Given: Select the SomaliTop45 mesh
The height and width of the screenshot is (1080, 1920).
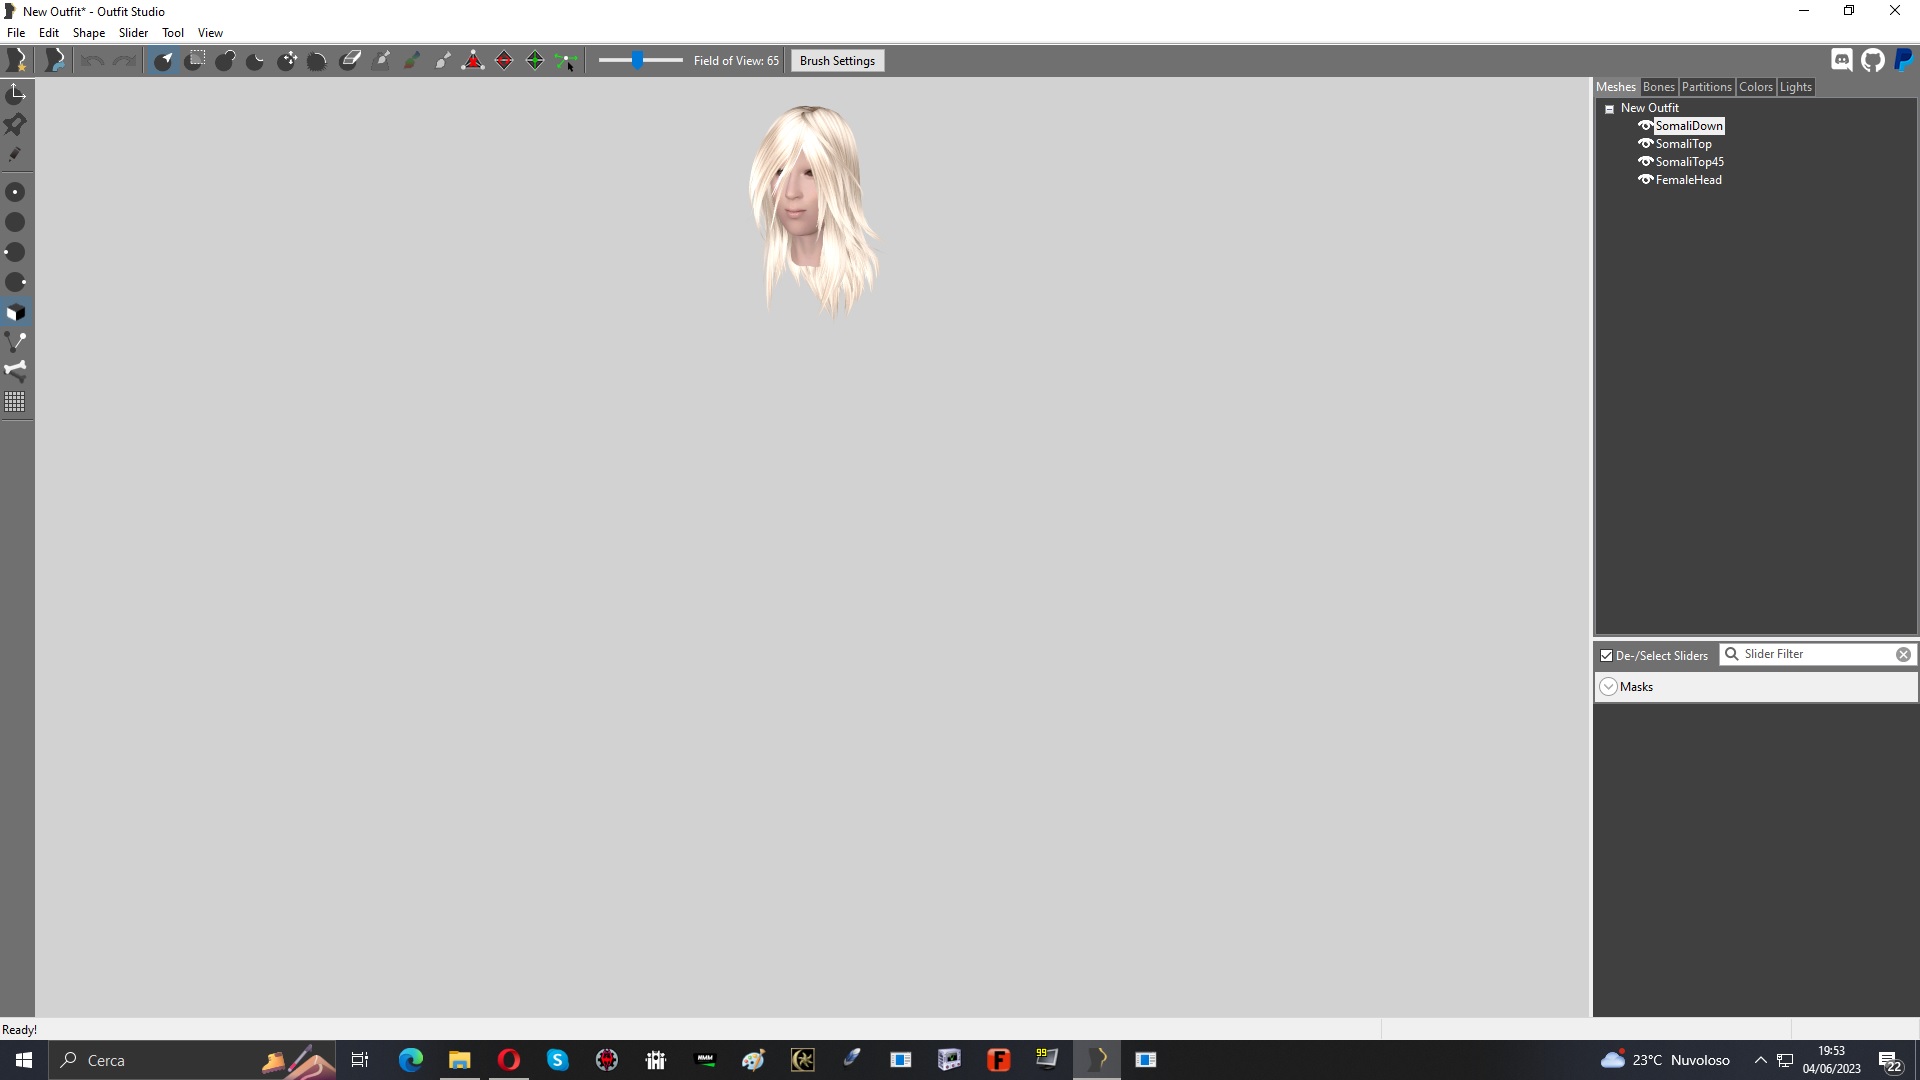Looking at the screenshot, I should pos(1689,162).
